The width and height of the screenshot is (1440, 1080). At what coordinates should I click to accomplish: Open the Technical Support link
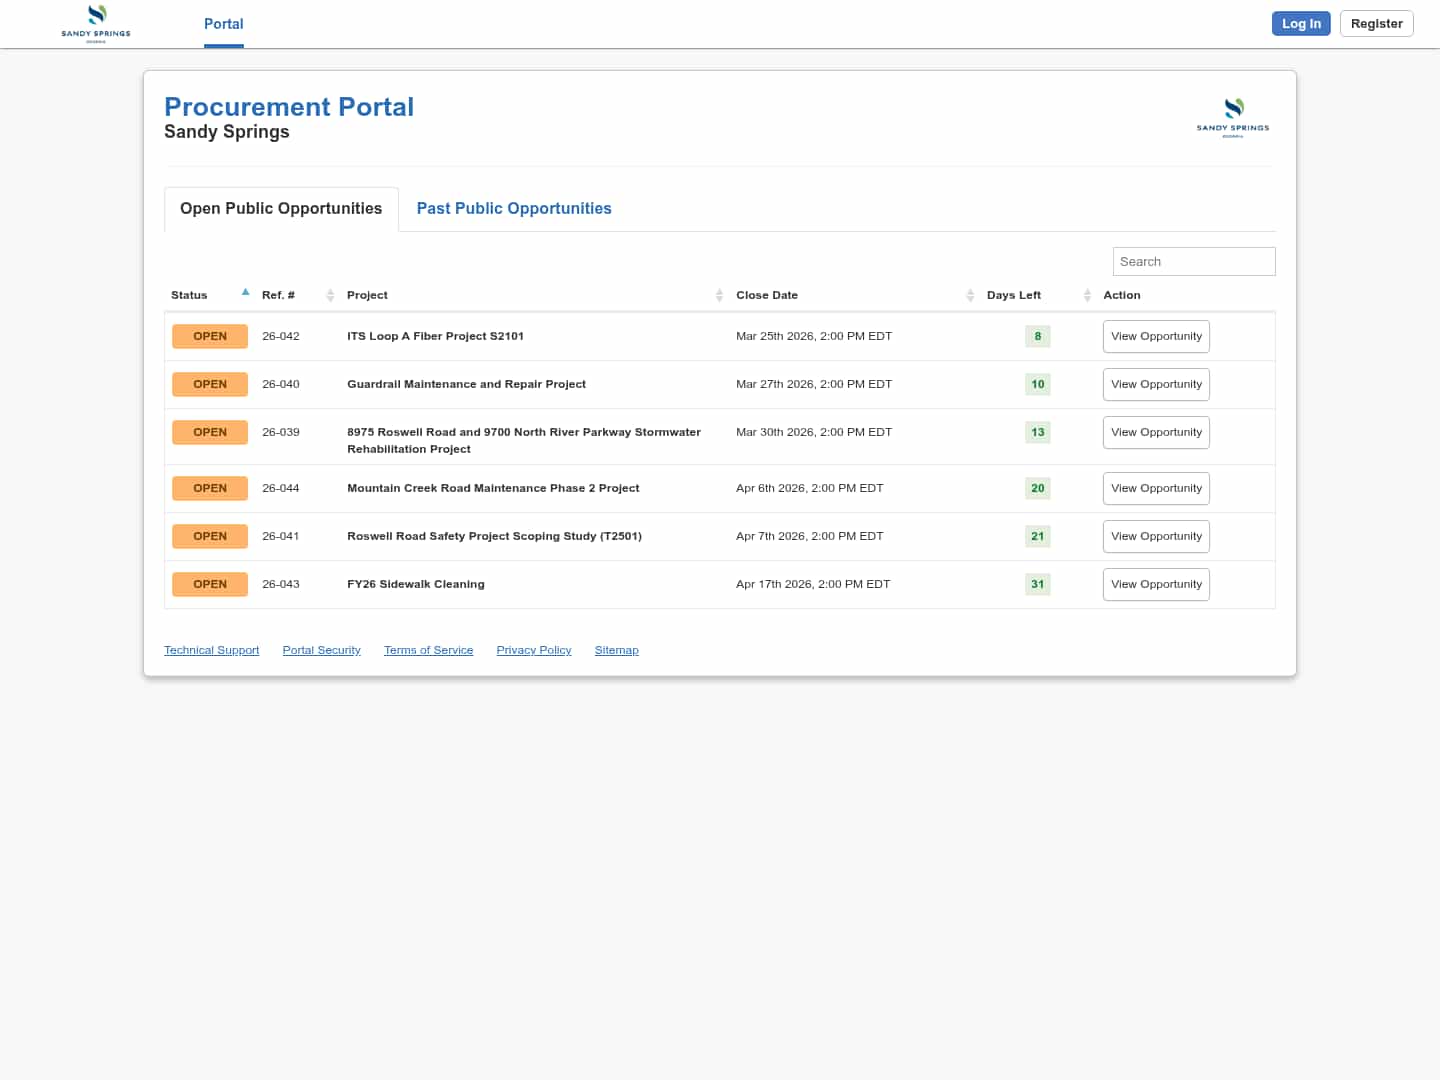click(x=211, y=650)
